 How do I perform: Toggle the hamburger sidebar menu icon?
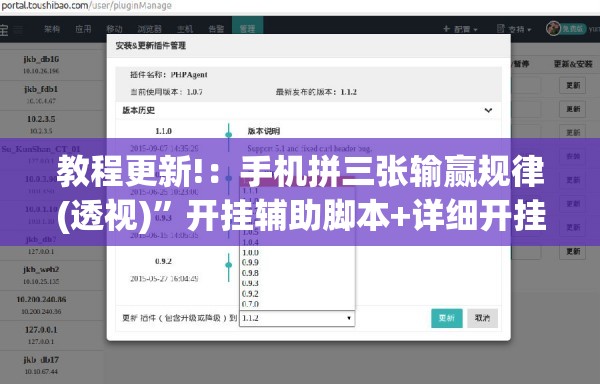click(x=18, y=29)
